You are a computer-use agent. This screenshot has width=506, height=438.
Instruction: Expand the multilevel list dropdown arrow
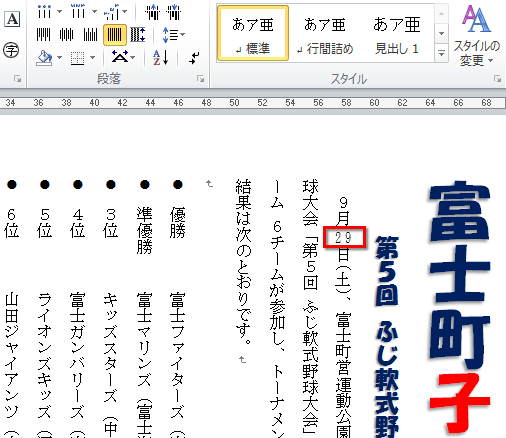(125, 12)
